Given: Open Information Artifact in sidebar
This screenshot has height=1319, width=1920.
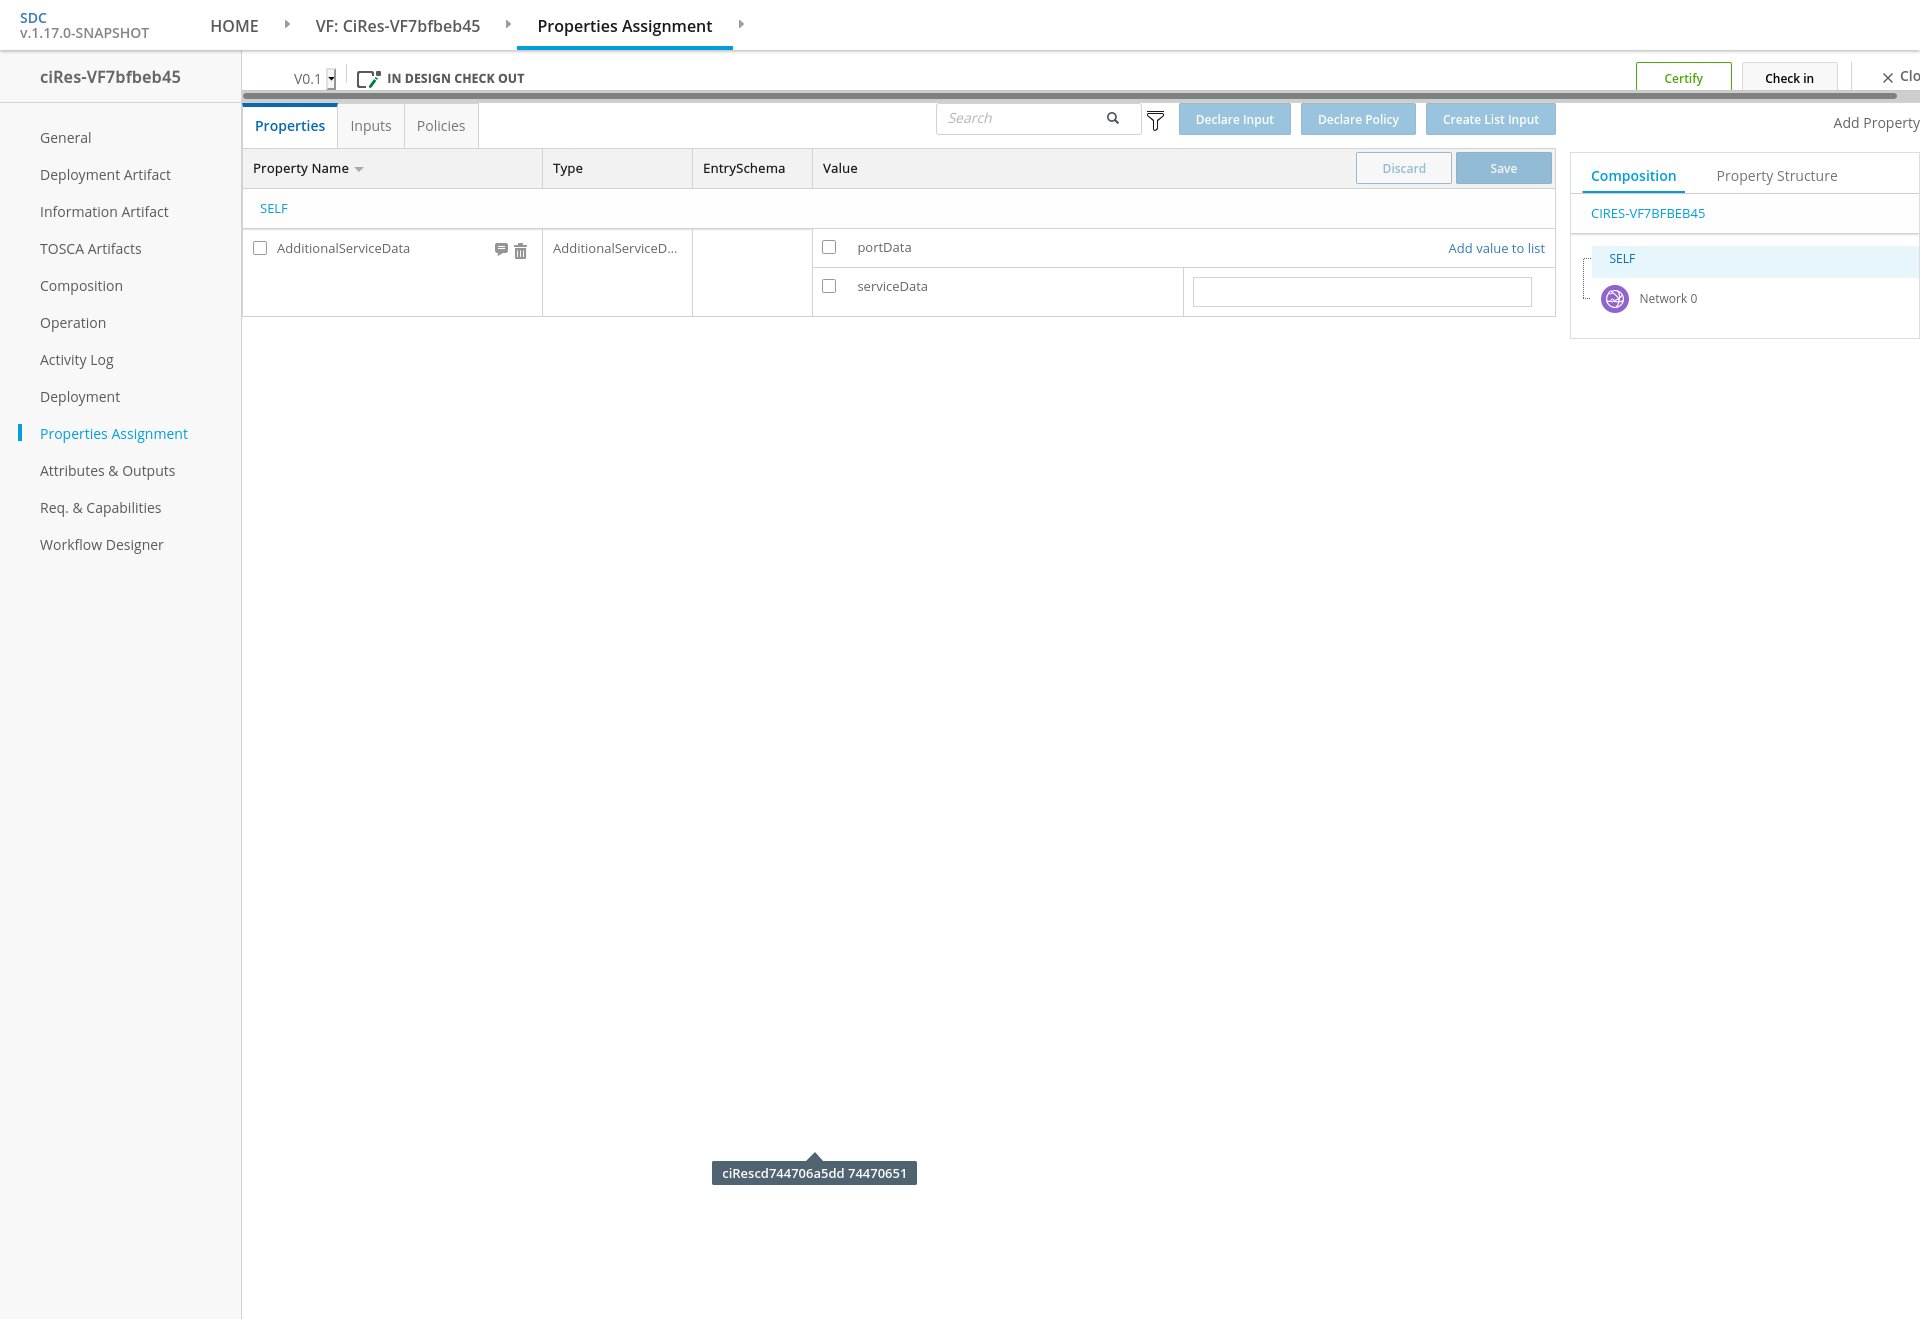Looking at the screenshot, I should (104, 212).
